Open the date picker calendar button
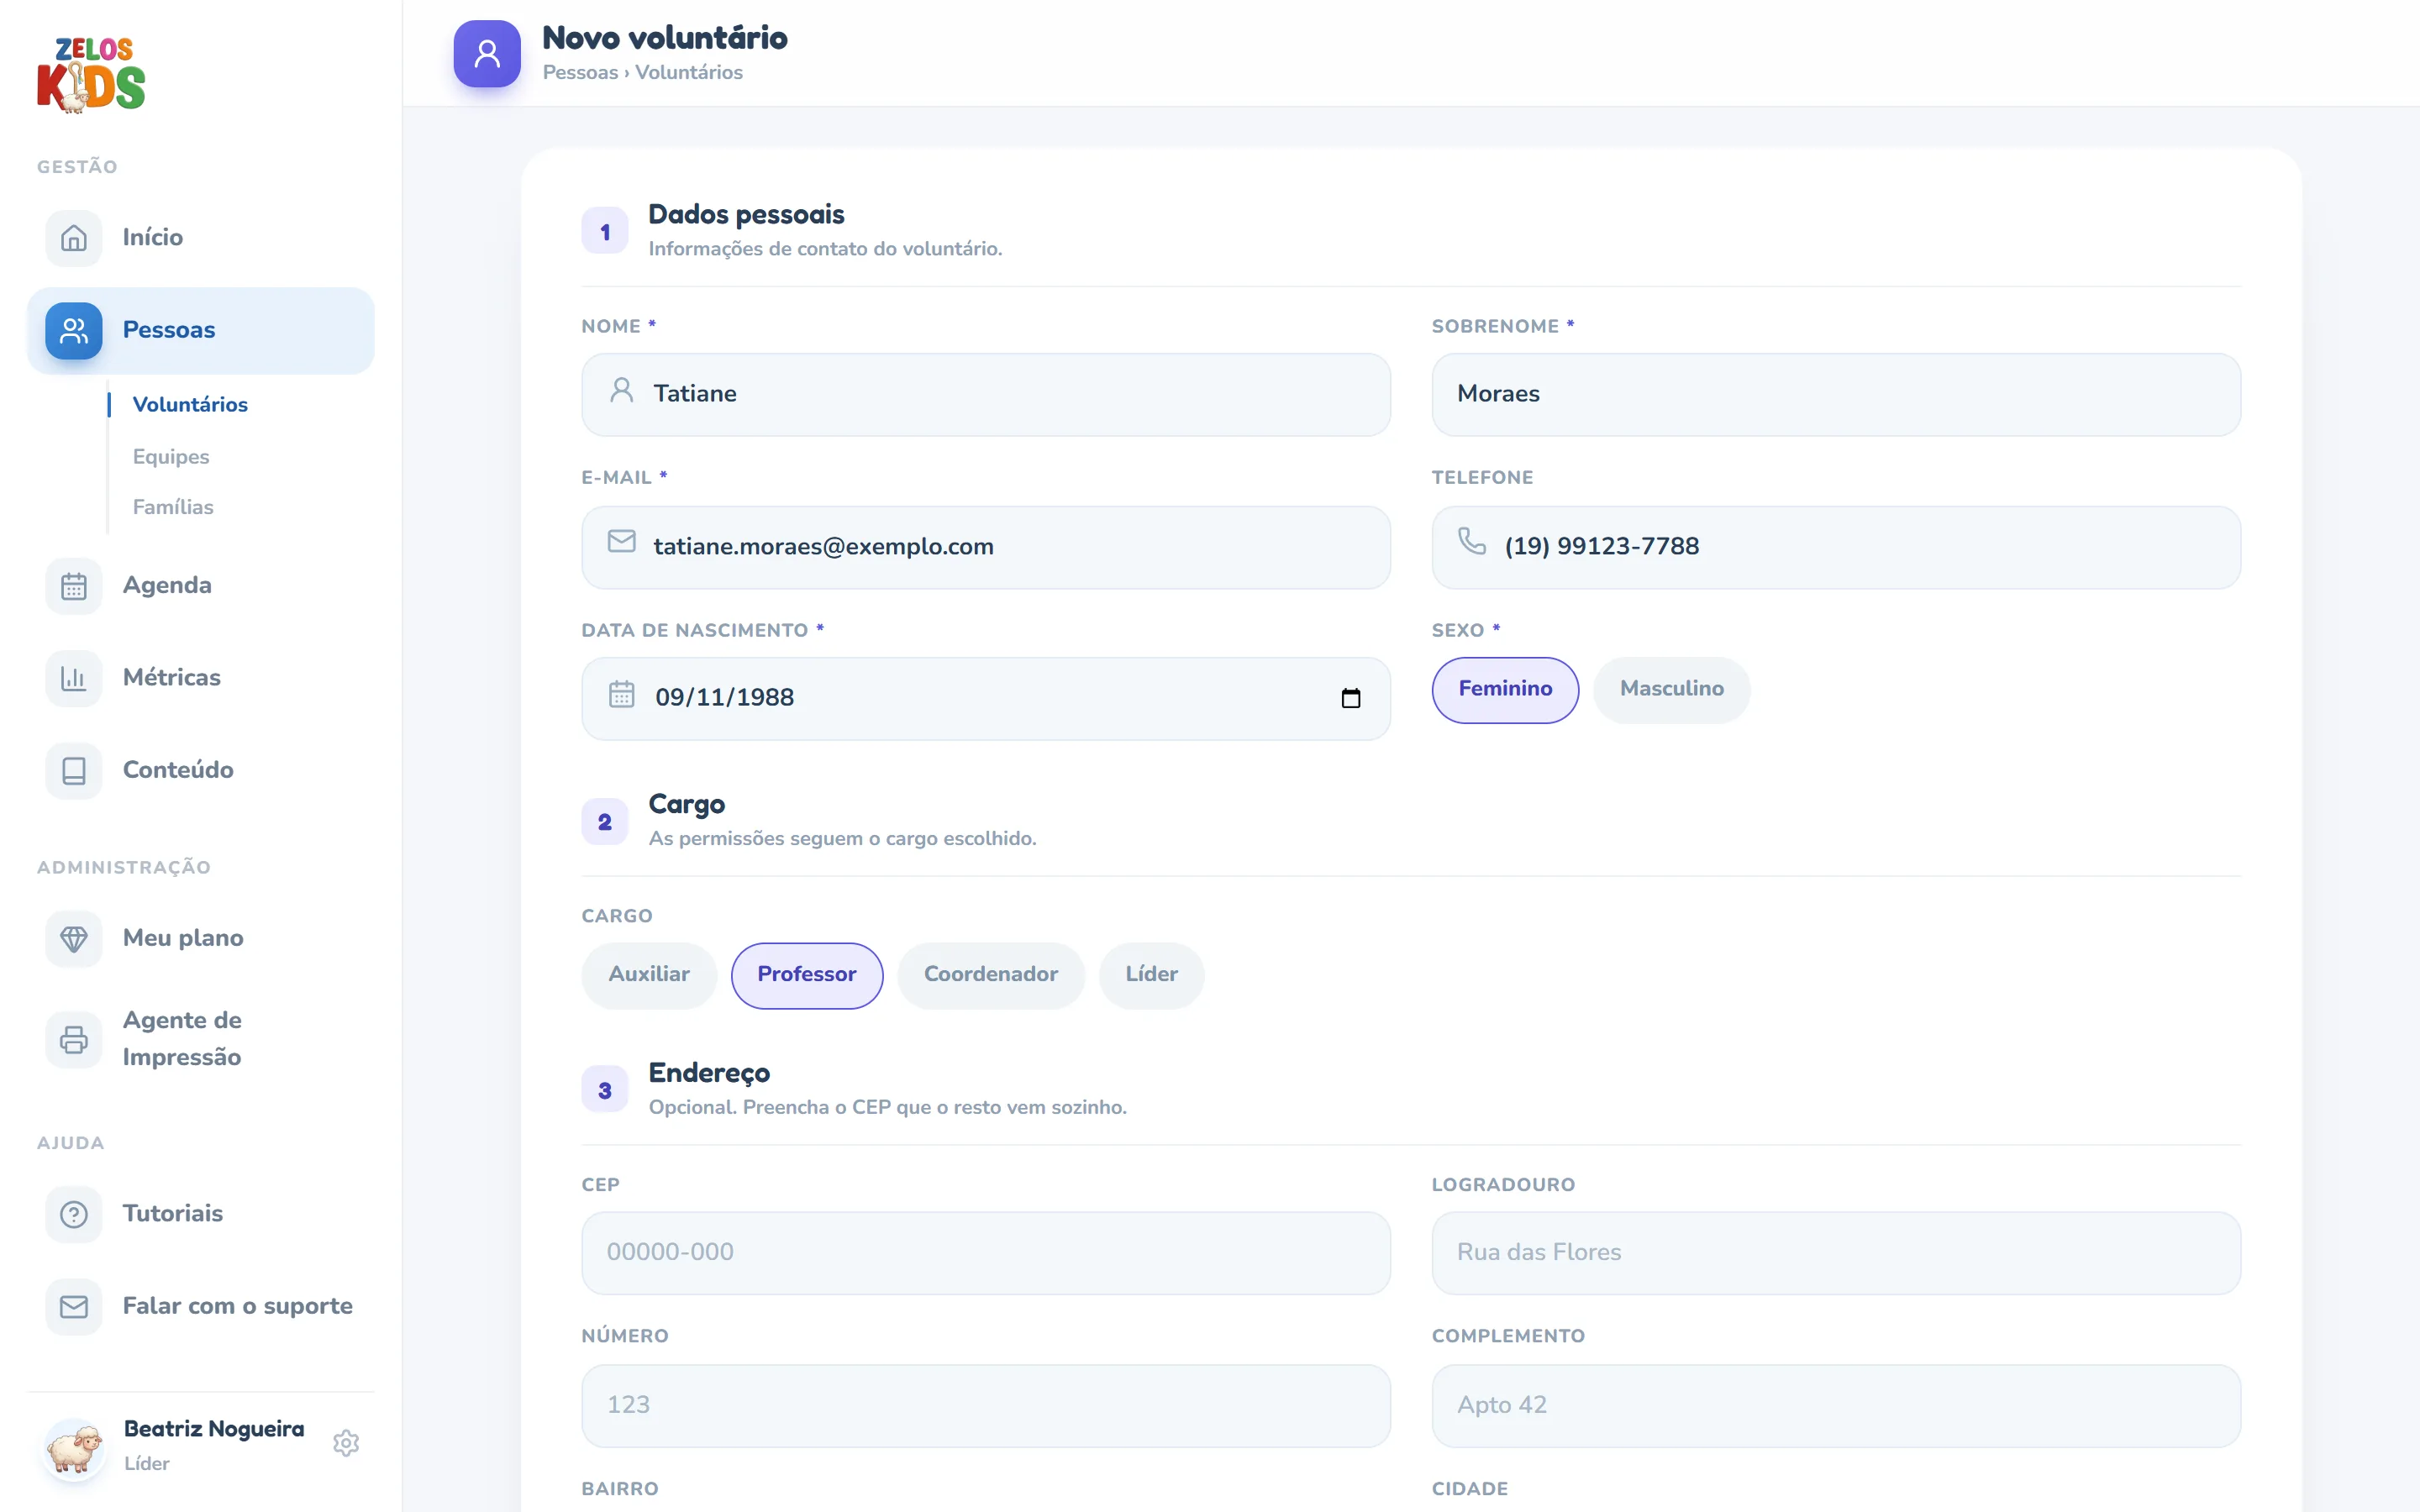This screenshot has width=2420, height=1512. tap(1351, 698)
